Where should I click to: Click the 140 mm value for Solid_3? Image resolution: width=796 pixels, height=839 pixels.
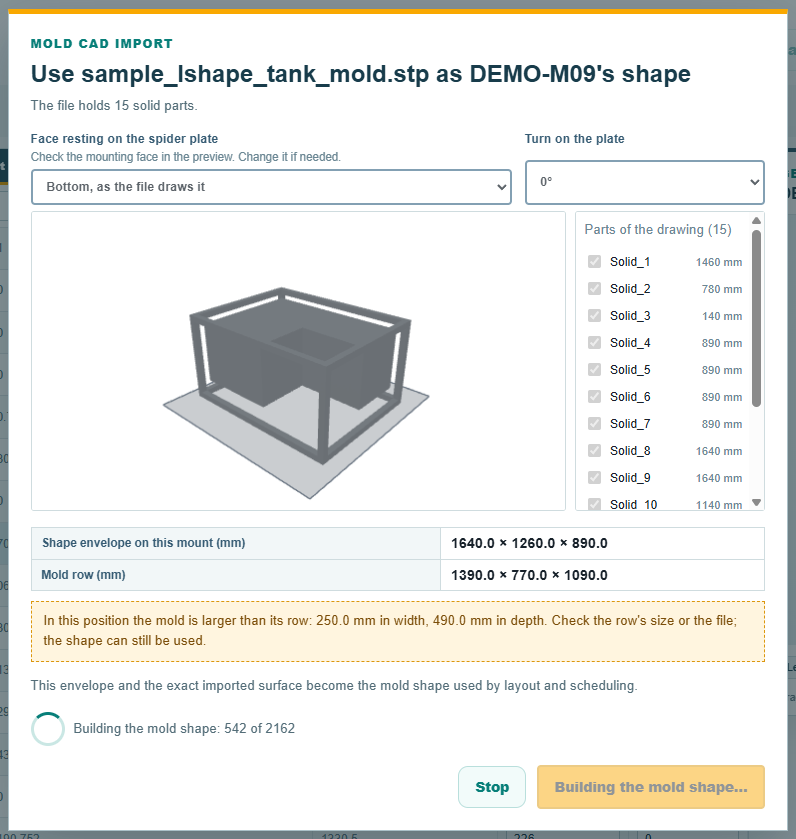pyautogui.click(x=722, y=316)
